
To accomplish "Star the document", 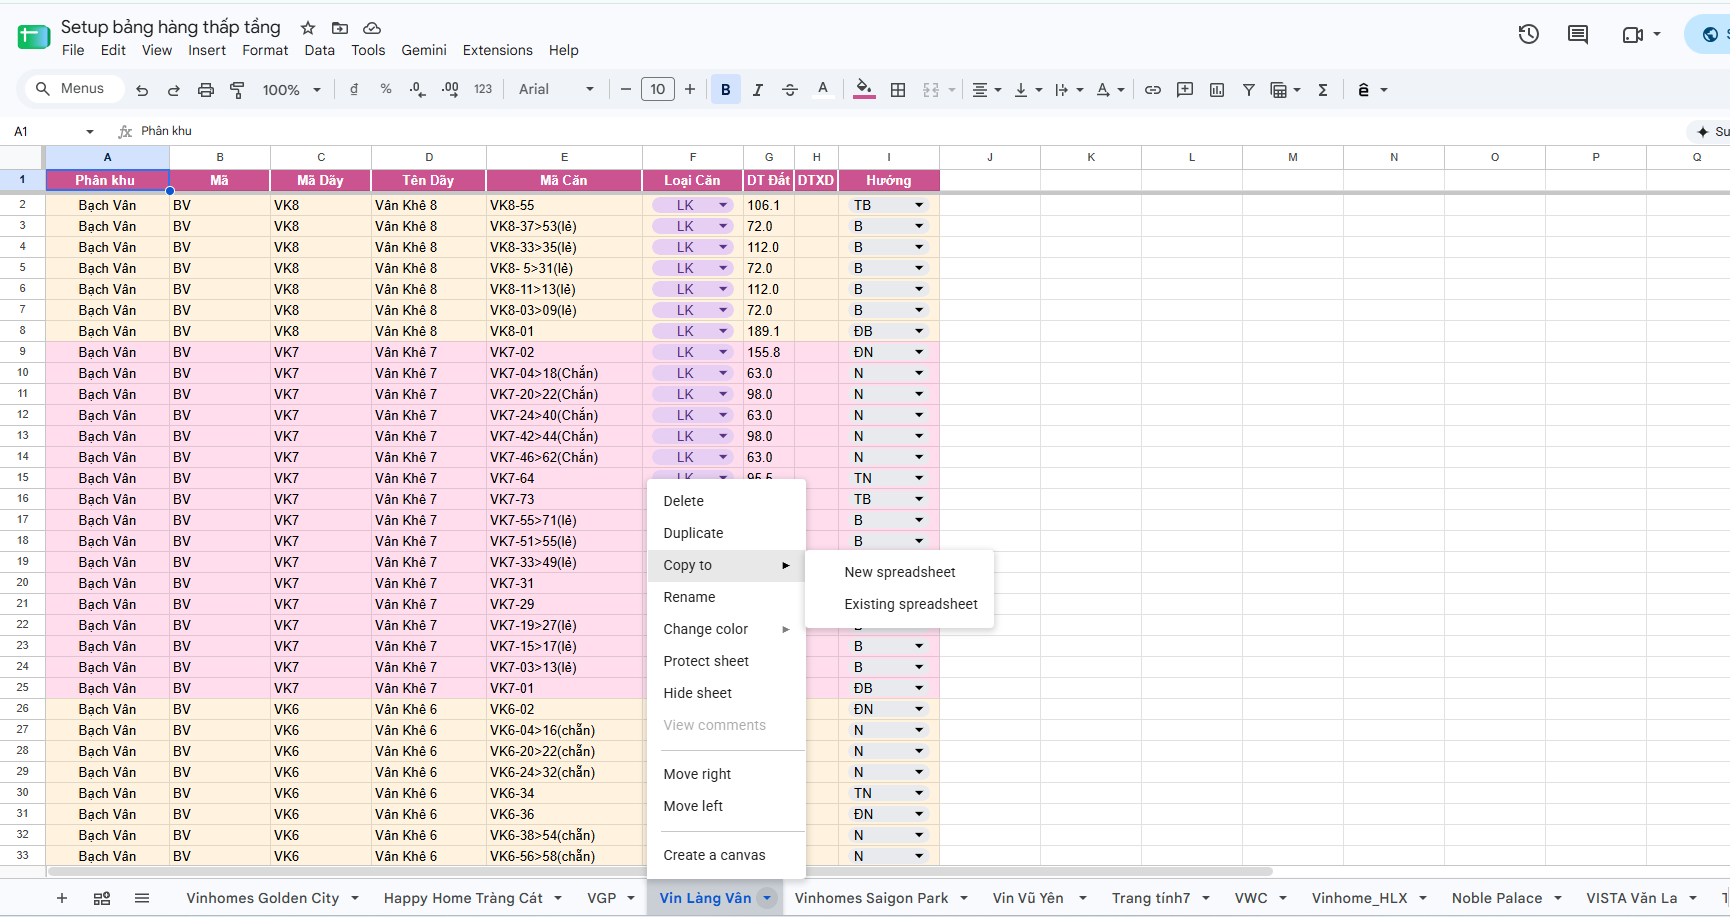I will tap(308, 28).
